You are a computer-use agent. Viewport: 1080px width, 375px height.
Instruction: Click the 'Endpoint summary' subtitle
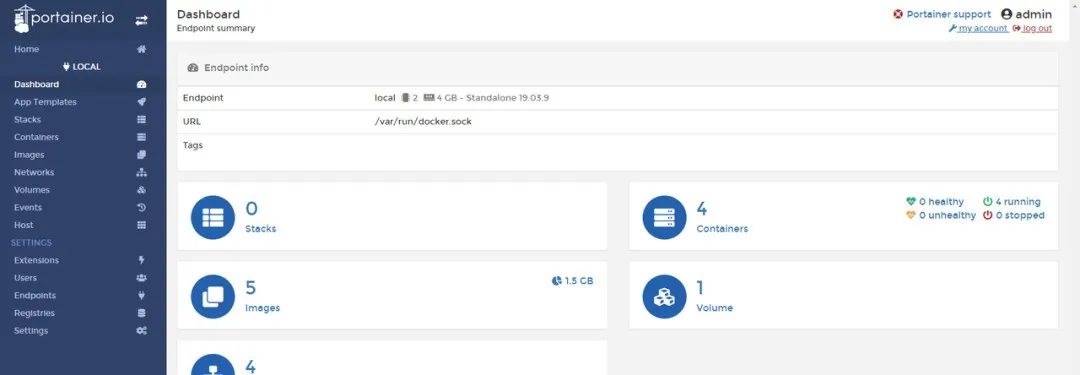point(216,28)
